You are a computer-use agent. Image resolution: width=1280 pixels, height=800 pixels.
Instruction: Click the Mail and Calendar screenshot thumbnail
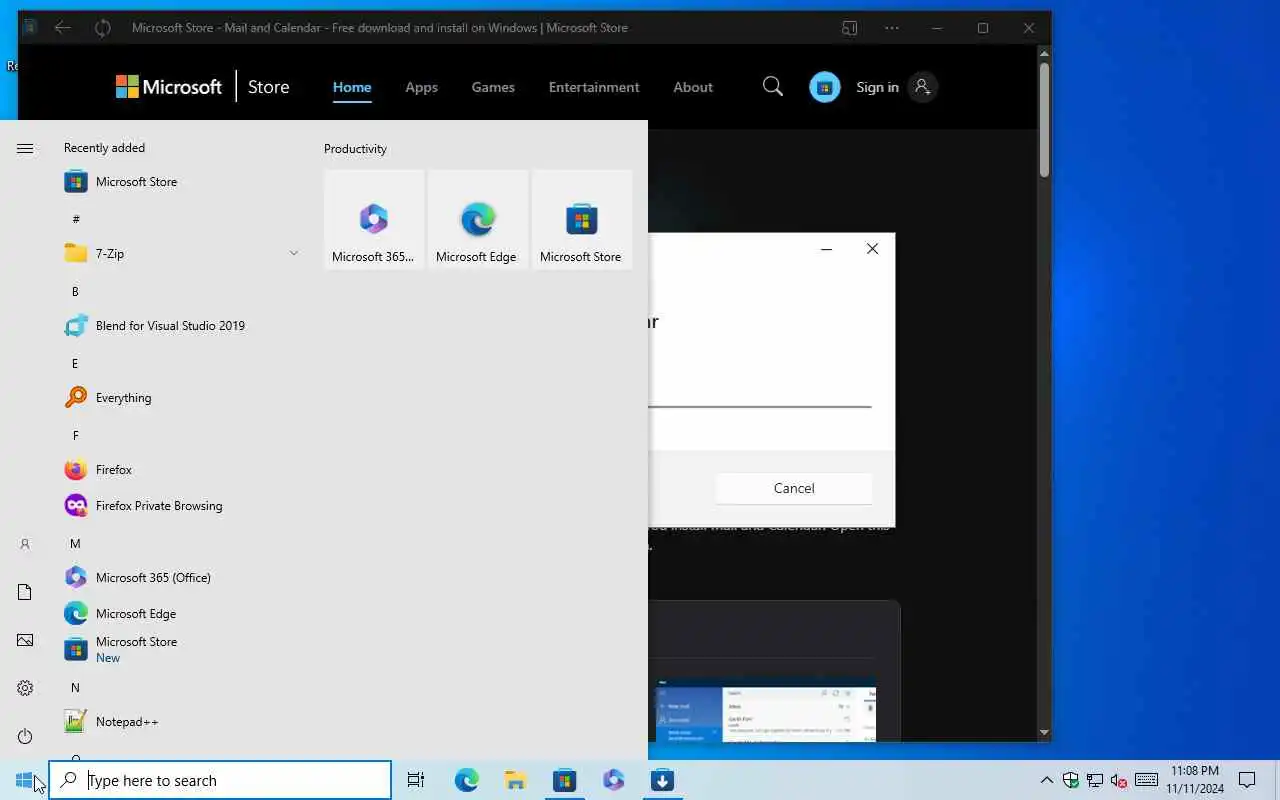[766, 712]
